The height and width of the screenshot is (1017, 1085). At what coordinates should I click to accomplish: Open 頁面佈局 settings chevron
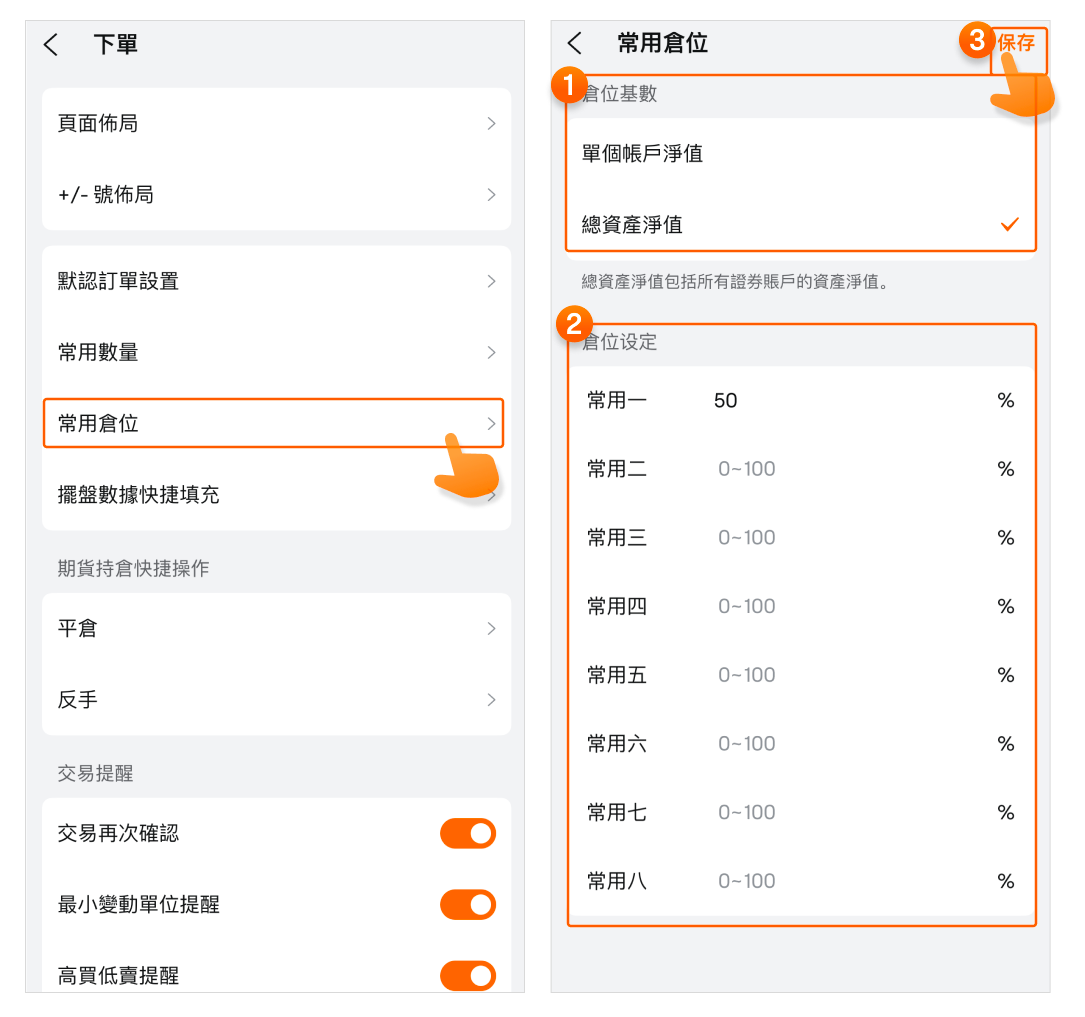[x=490, y=124]
